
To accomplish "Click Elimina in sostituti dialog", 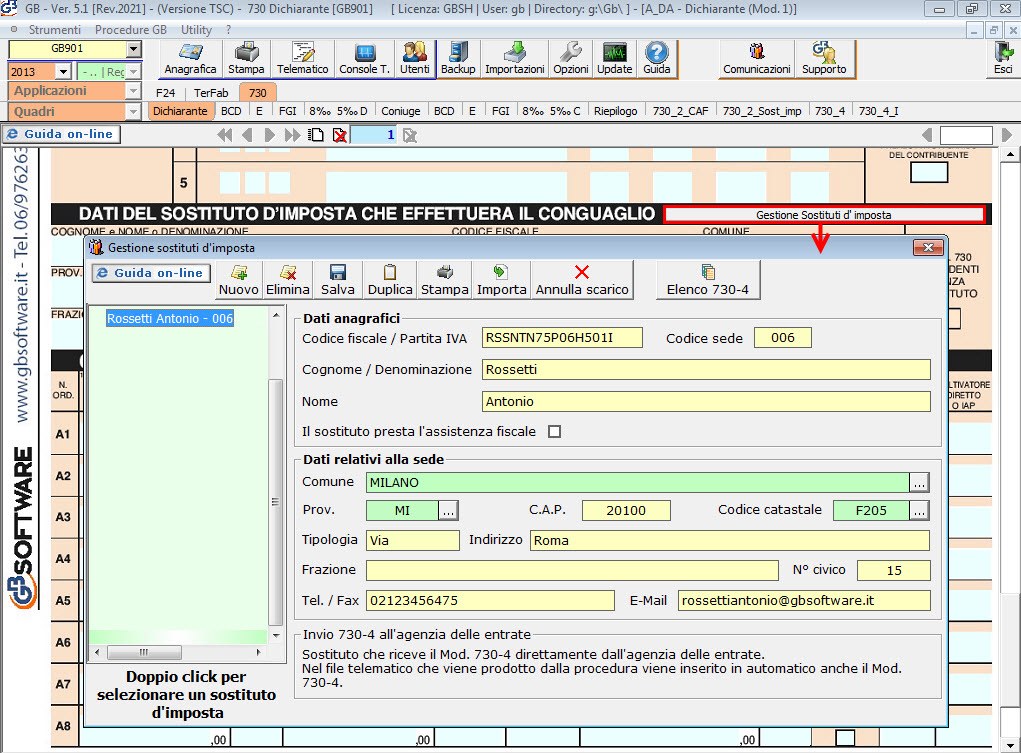I will (288, 280).
